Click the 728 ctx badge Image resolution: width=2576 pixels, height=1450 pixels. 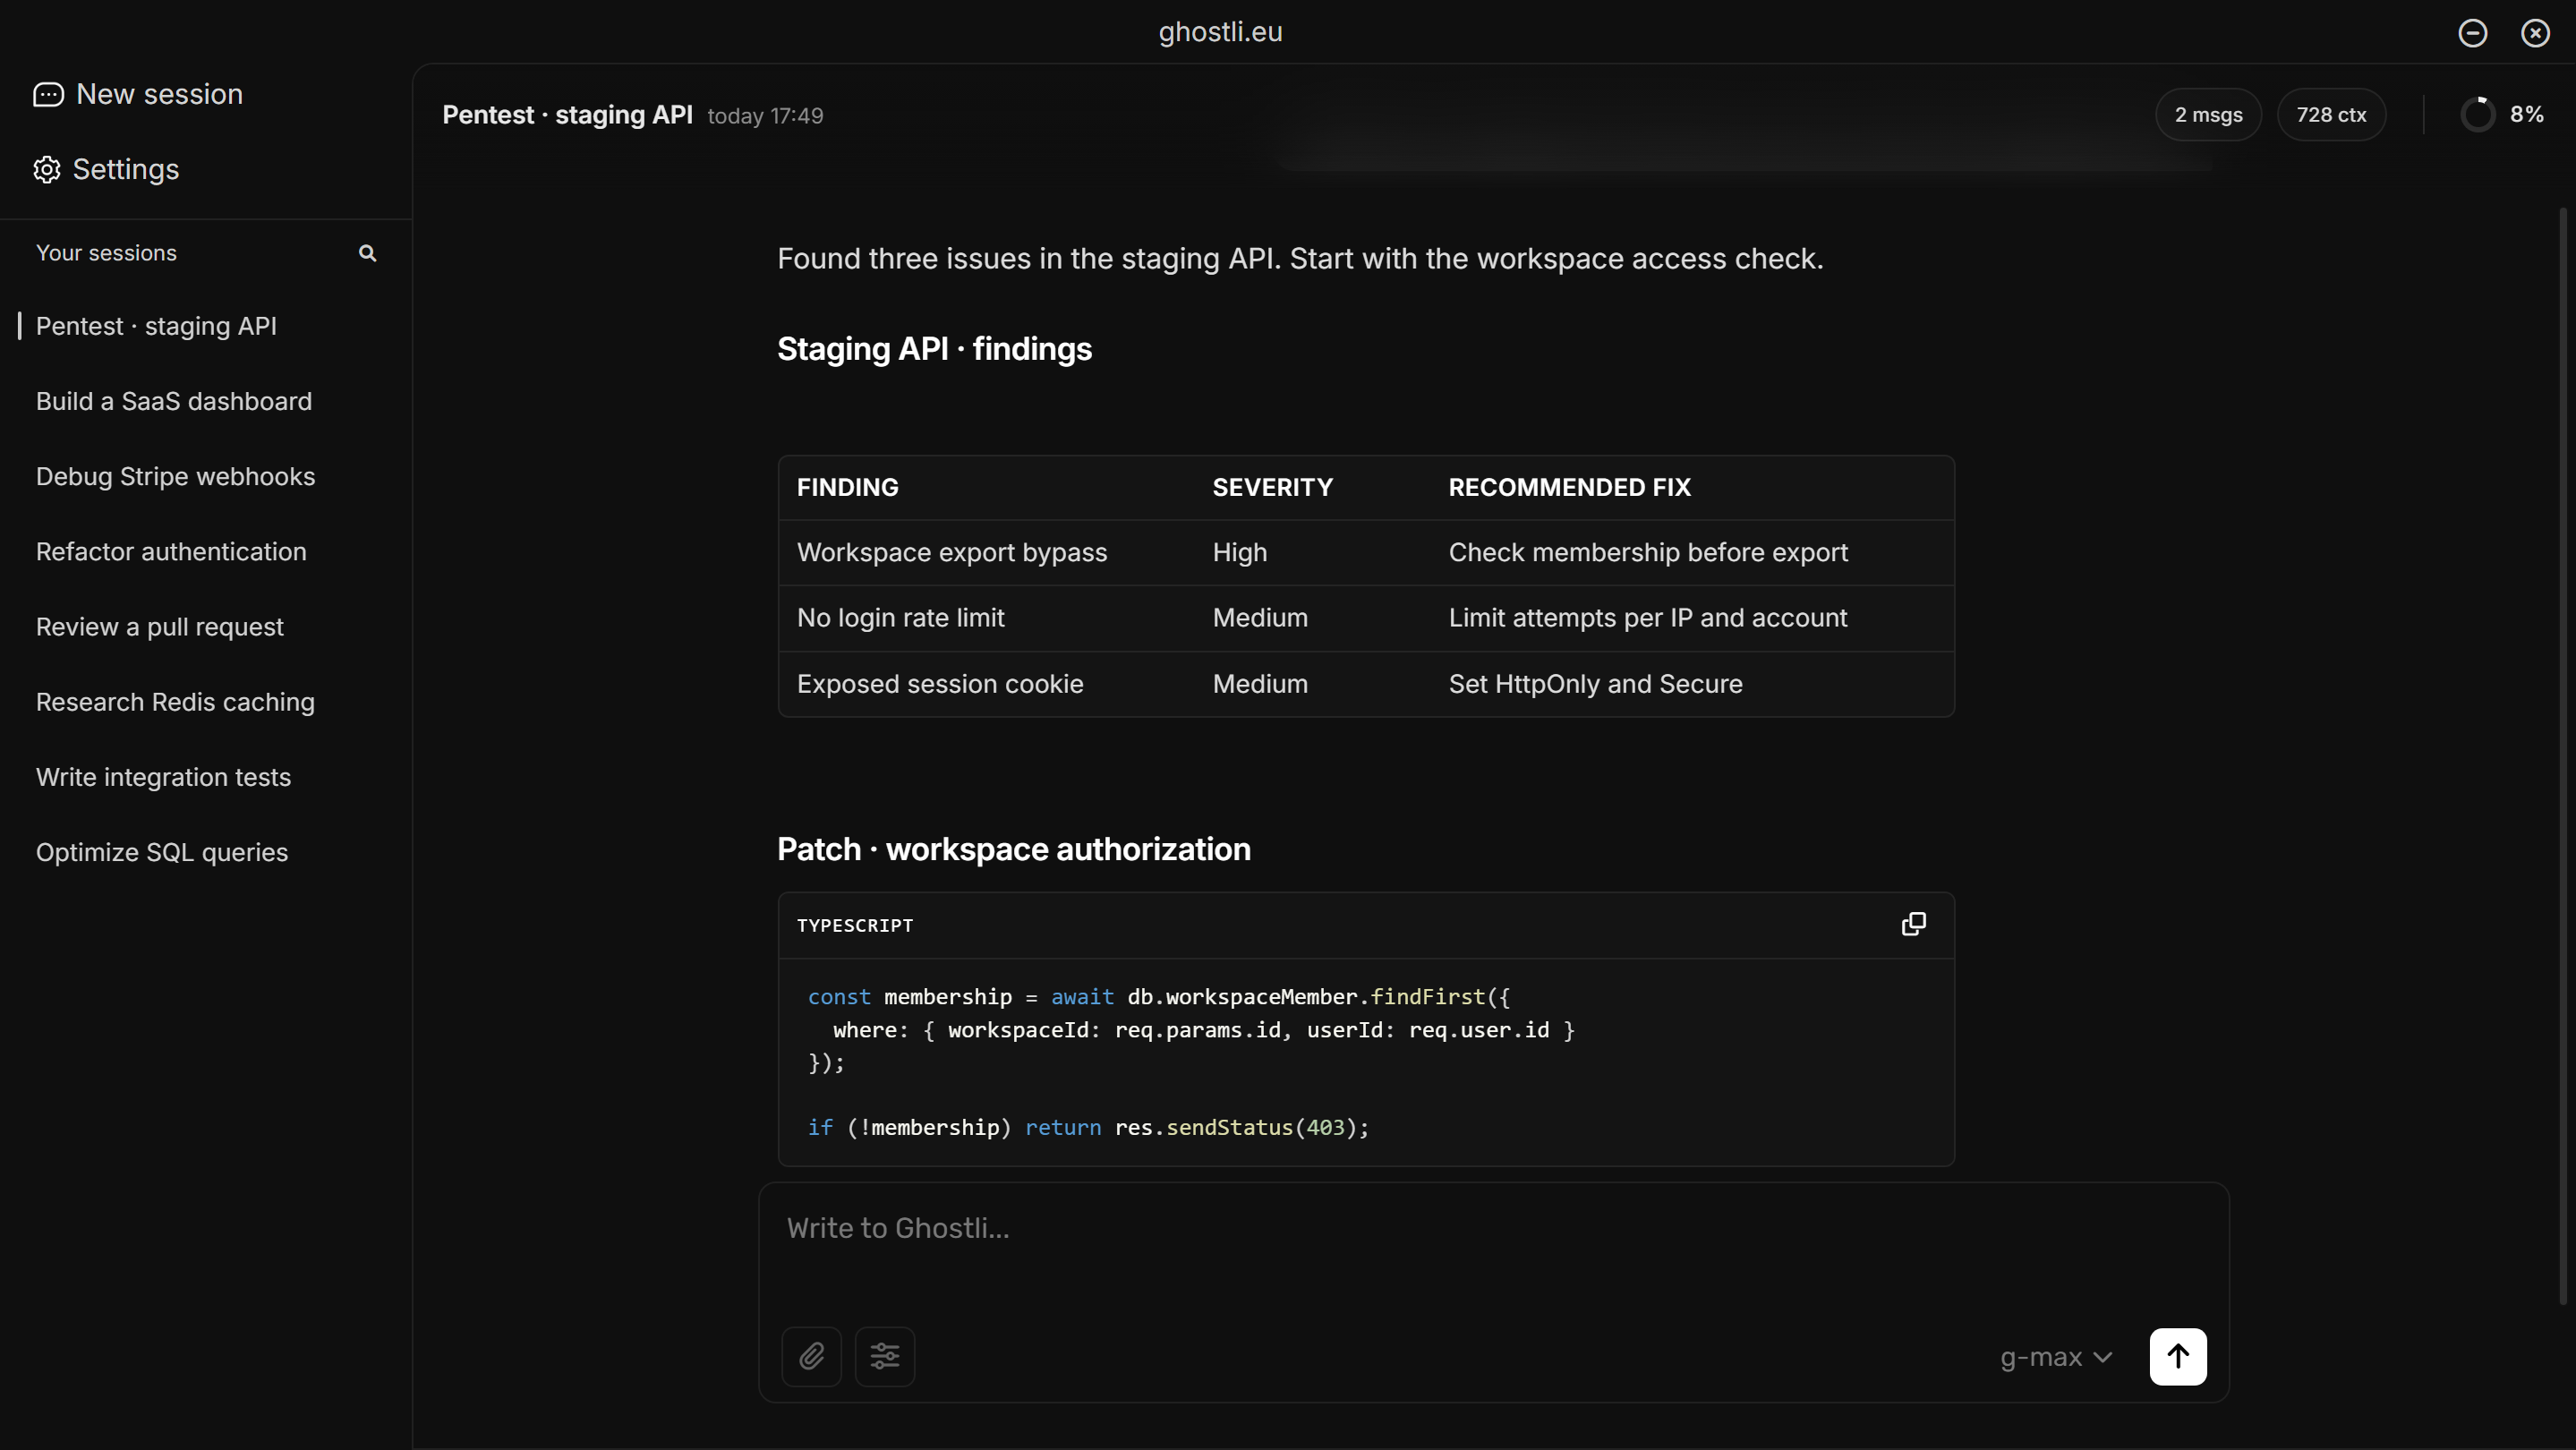coord(2331,115)
